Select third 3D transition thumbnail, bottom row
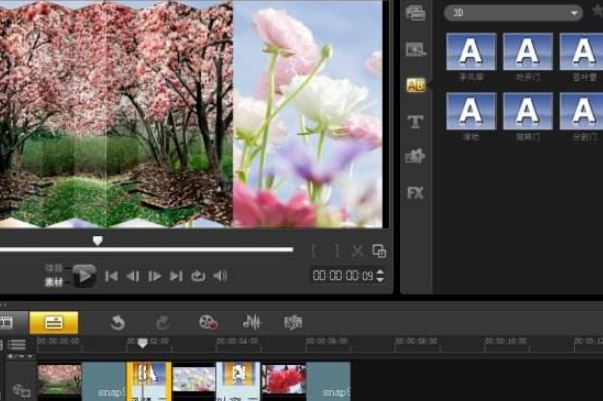This screenshot has height=401, width=603. (581, 111)
